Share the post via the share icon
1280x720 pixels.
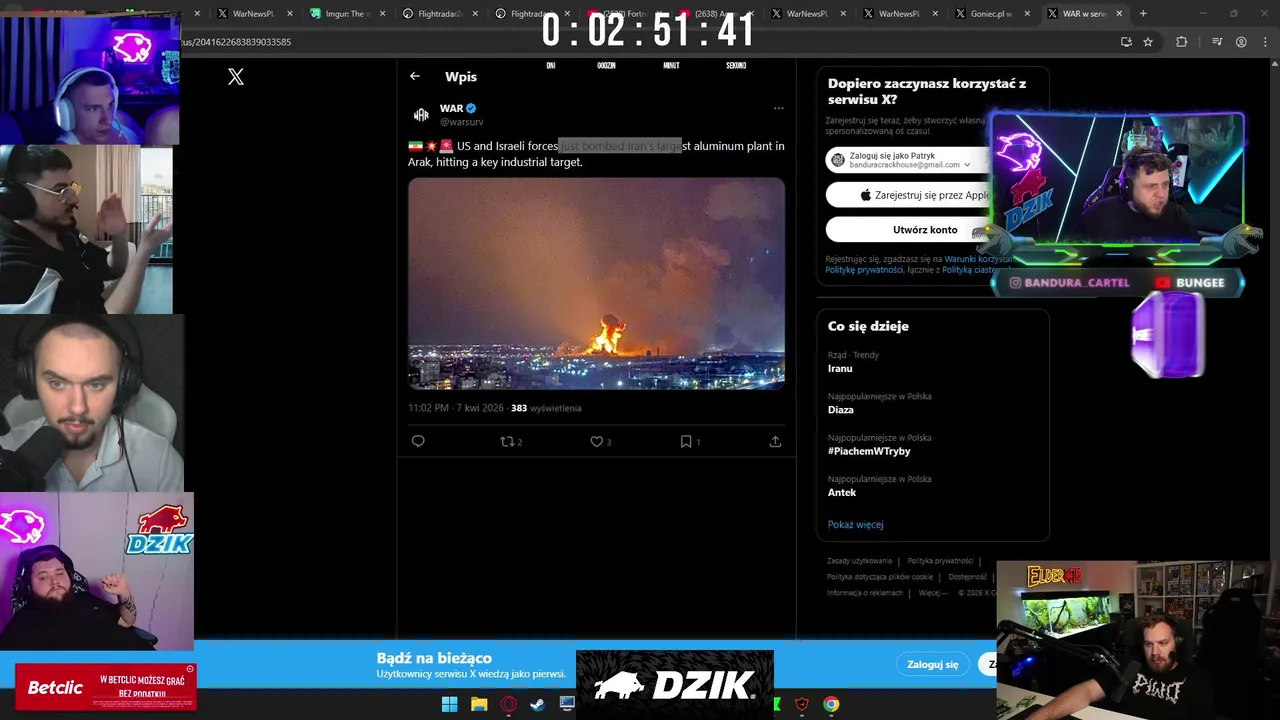[775, 441]
